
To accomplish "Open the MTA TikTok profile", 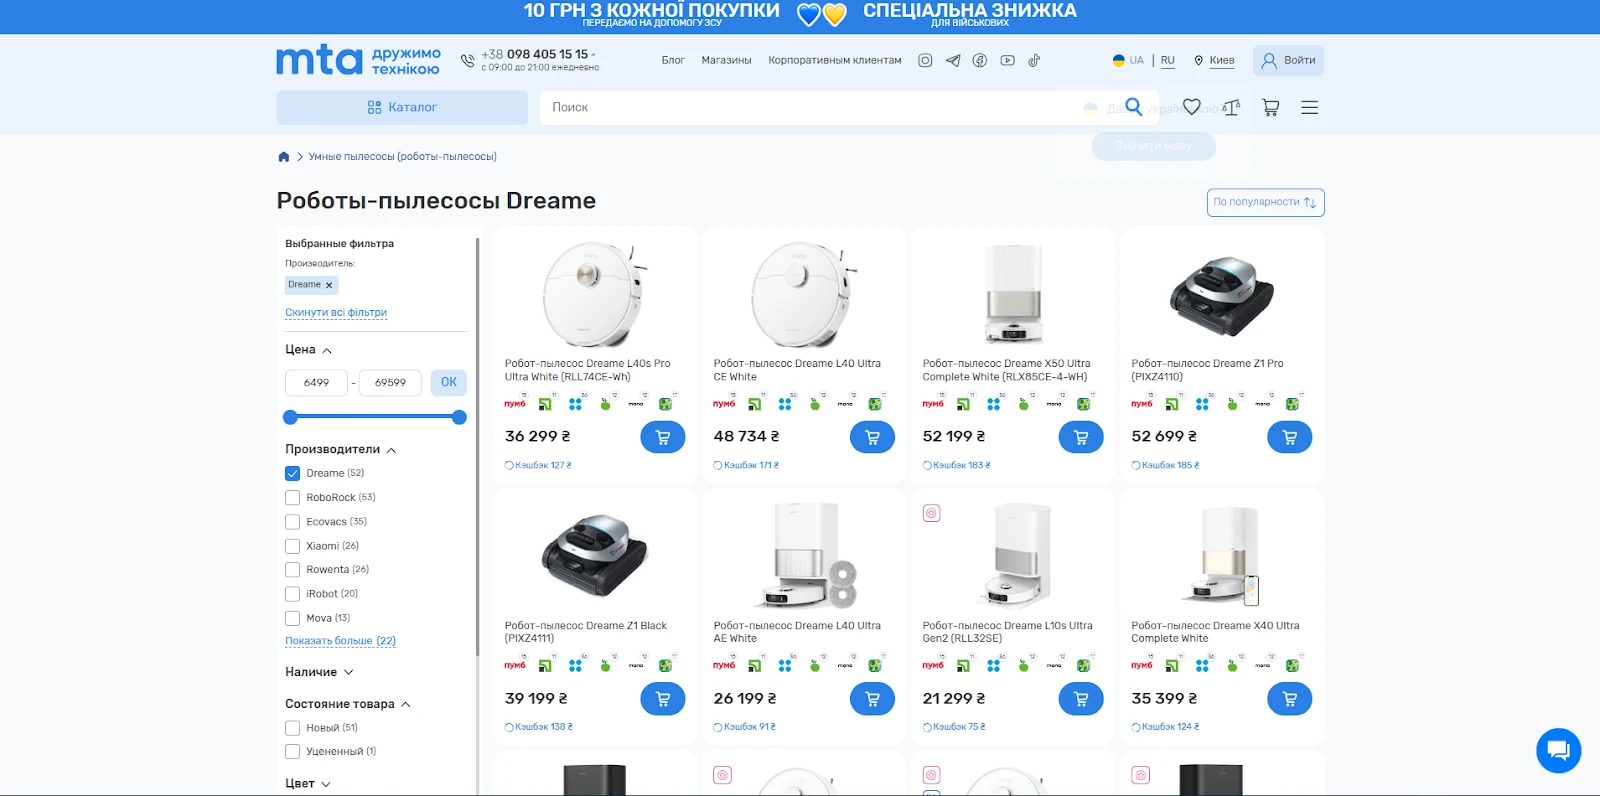I will click(x=1034, y=60).
